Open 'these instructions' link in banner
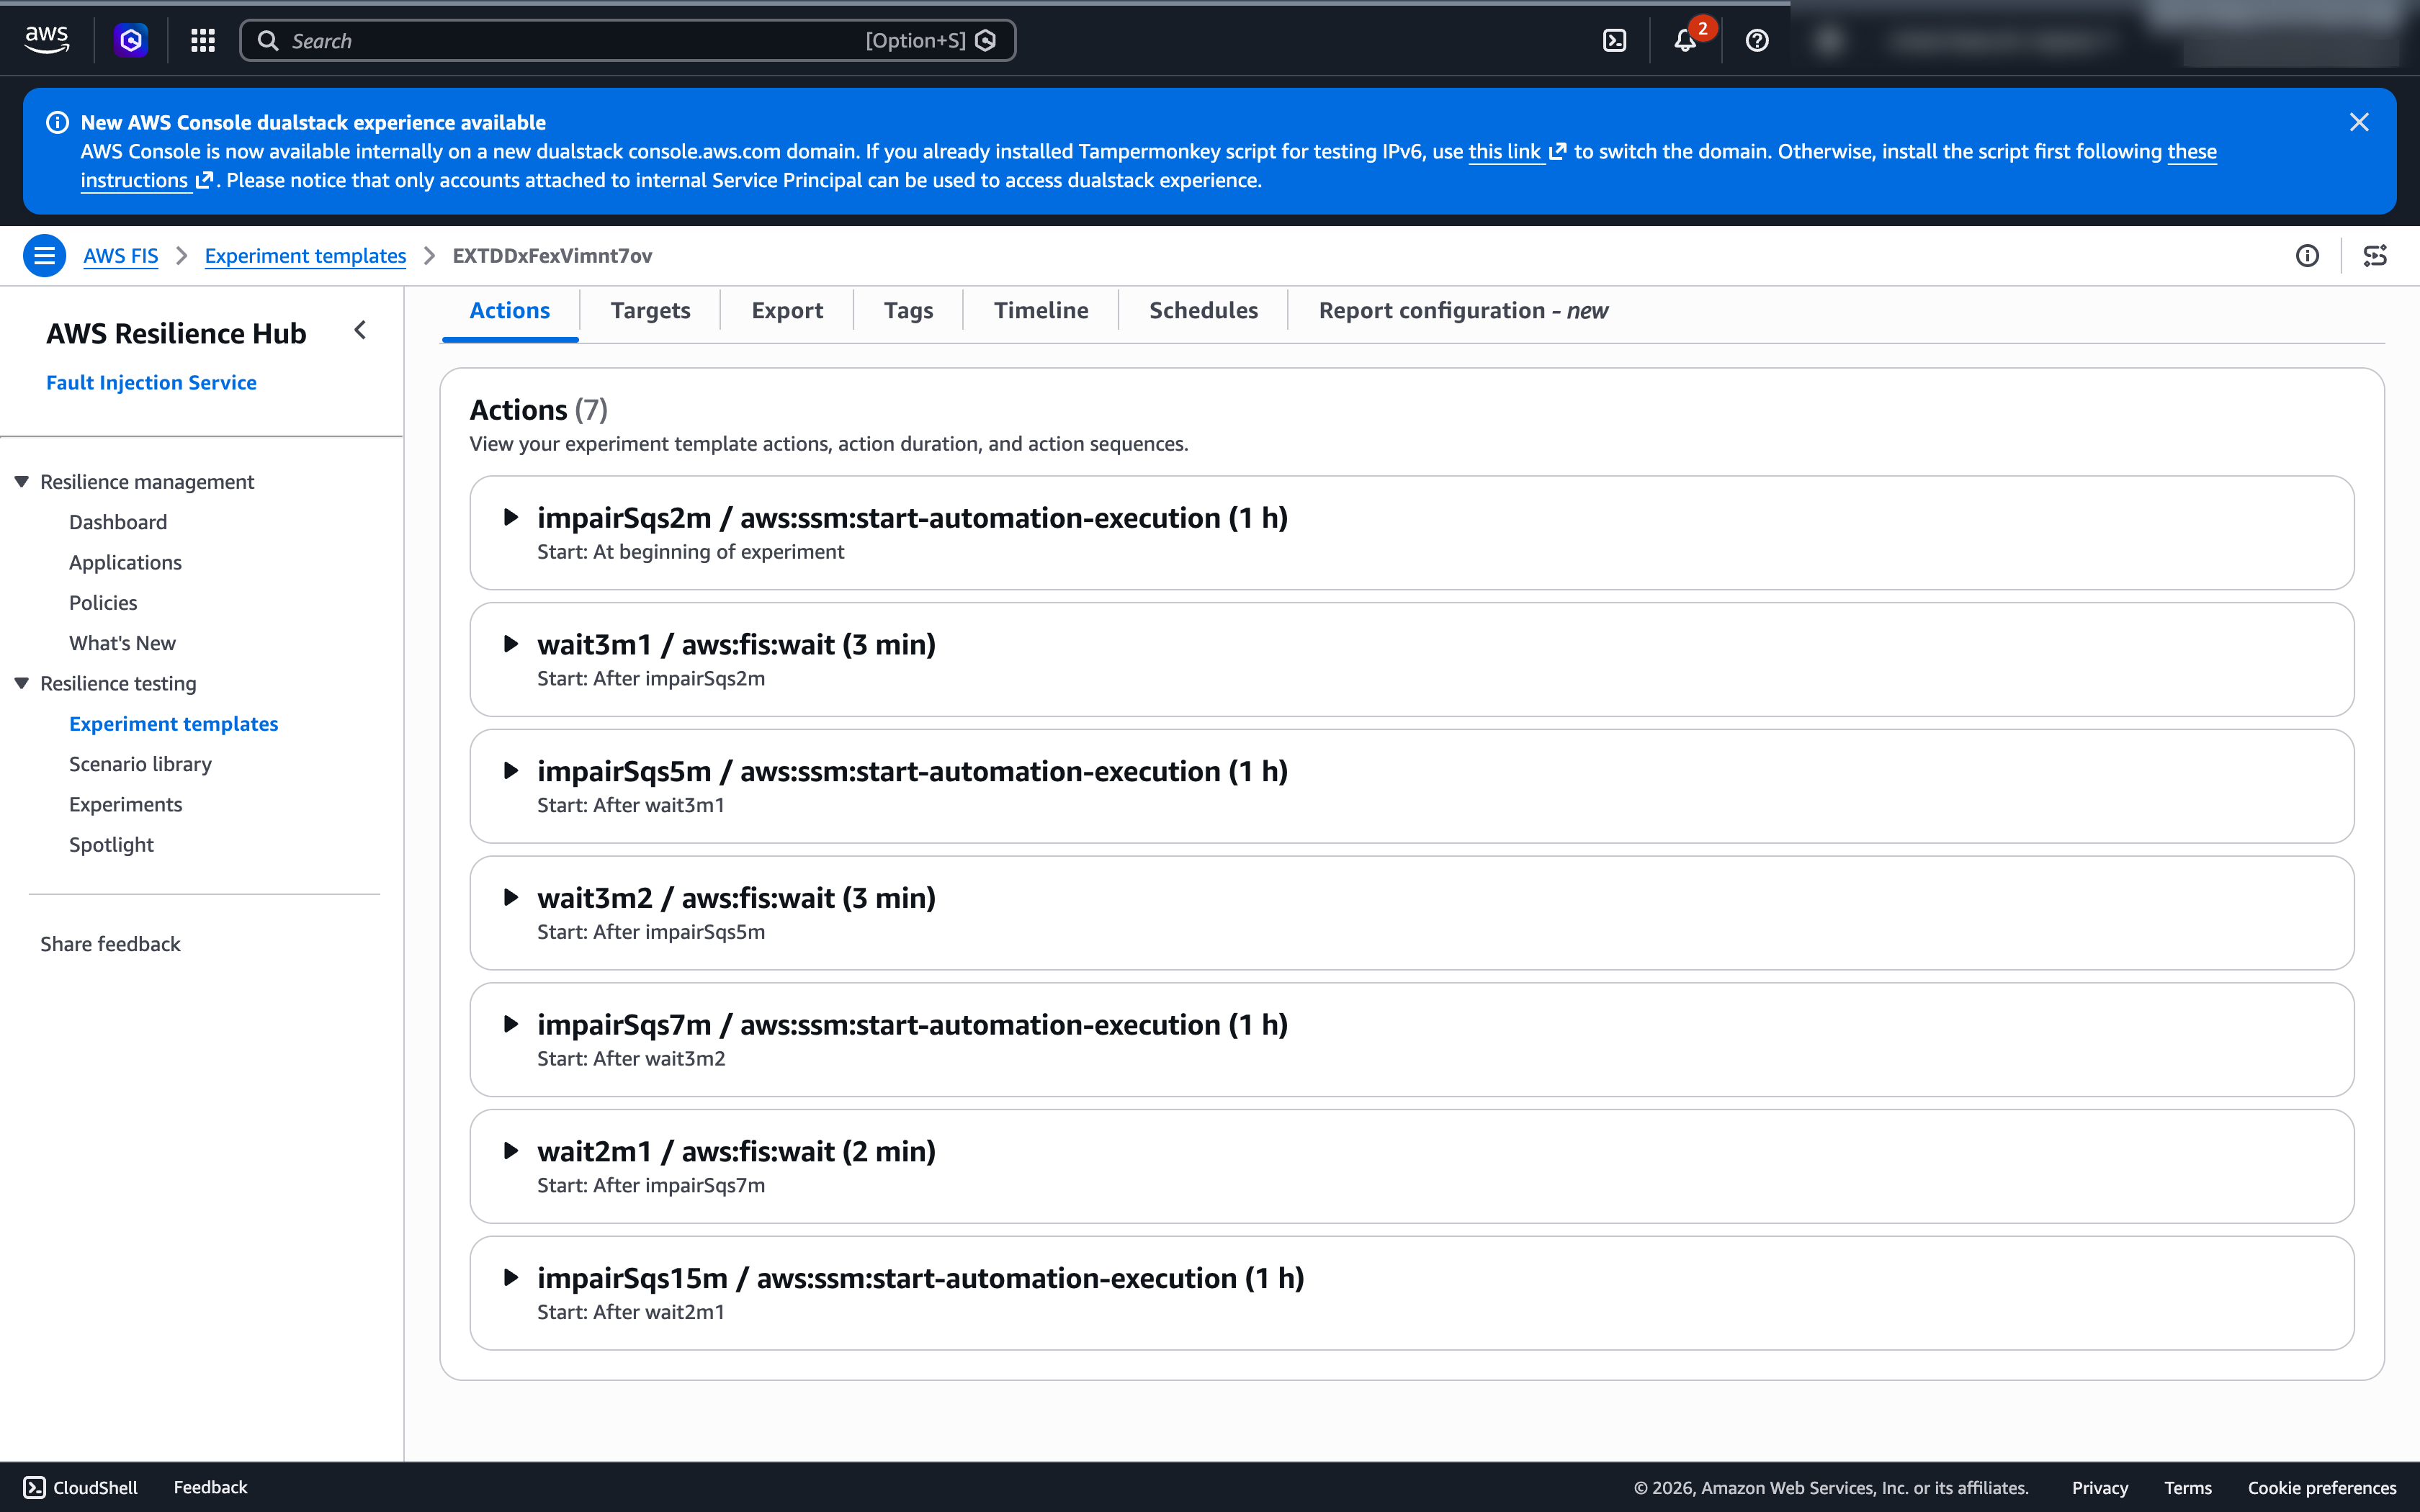This screenshot has height=1512, width=2420. [x=2192, y=152]
